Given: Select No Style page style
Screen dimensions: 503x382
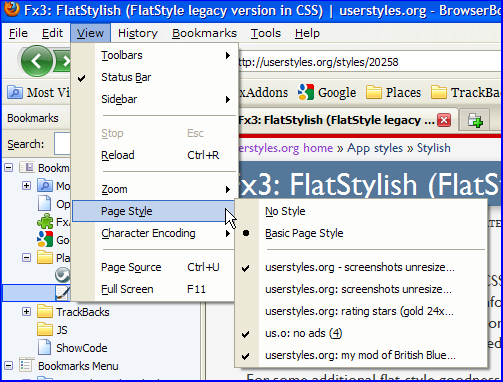Looking at the screenshot, I should coord(361,211).
